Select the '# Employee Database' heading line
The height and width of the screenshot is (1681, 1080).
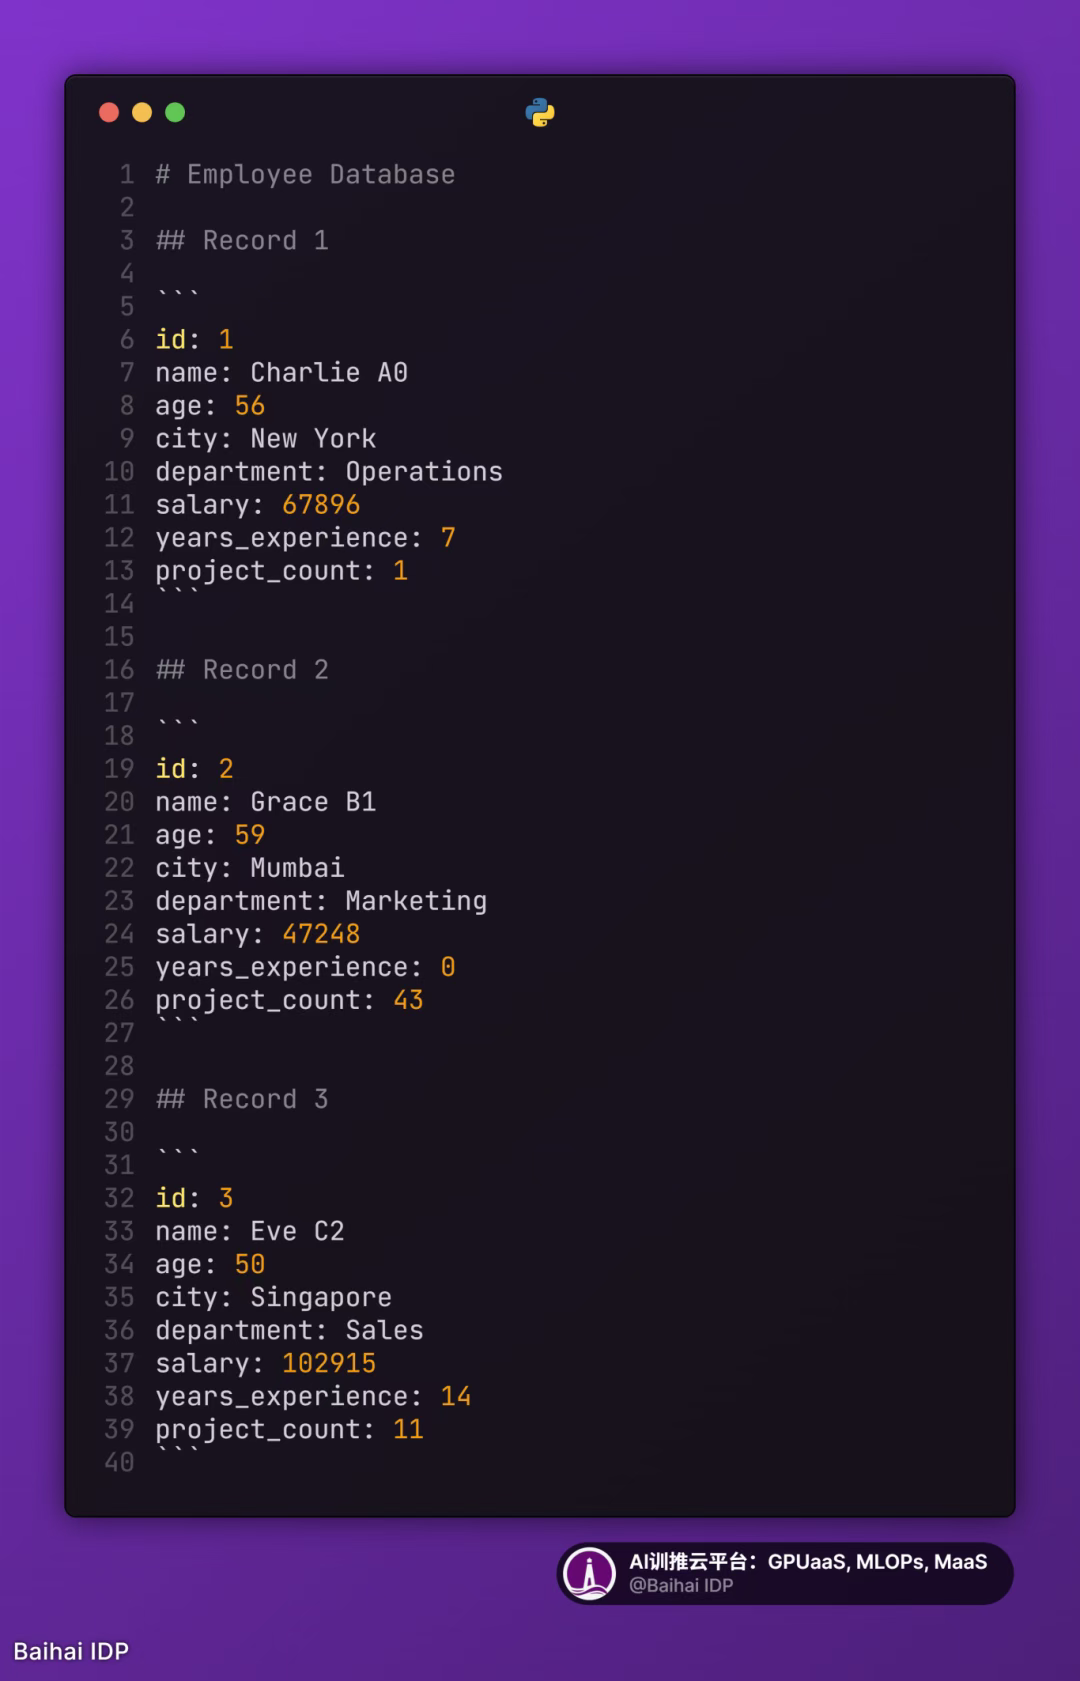305,175
